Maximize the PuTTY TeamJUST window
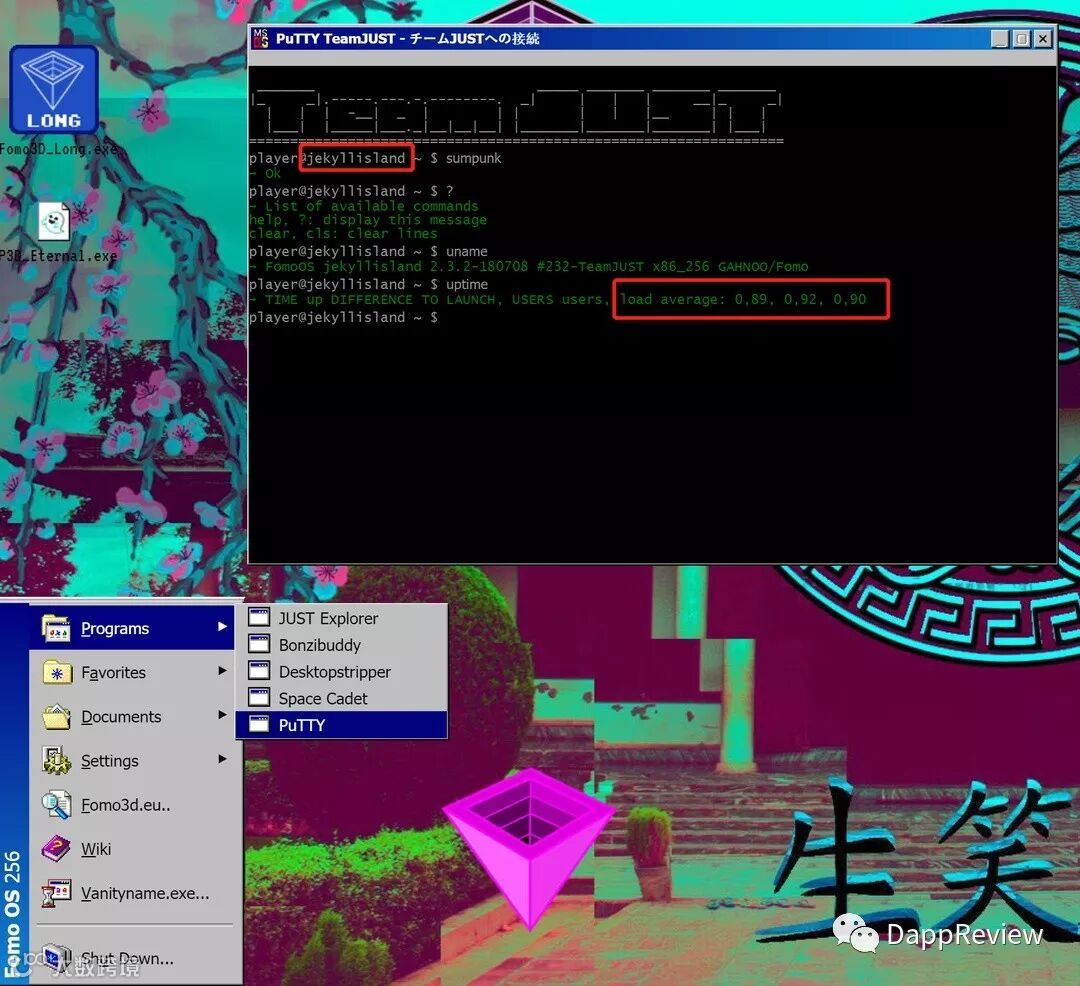This screenshot has height=986, width=1080. (1021, 39)
